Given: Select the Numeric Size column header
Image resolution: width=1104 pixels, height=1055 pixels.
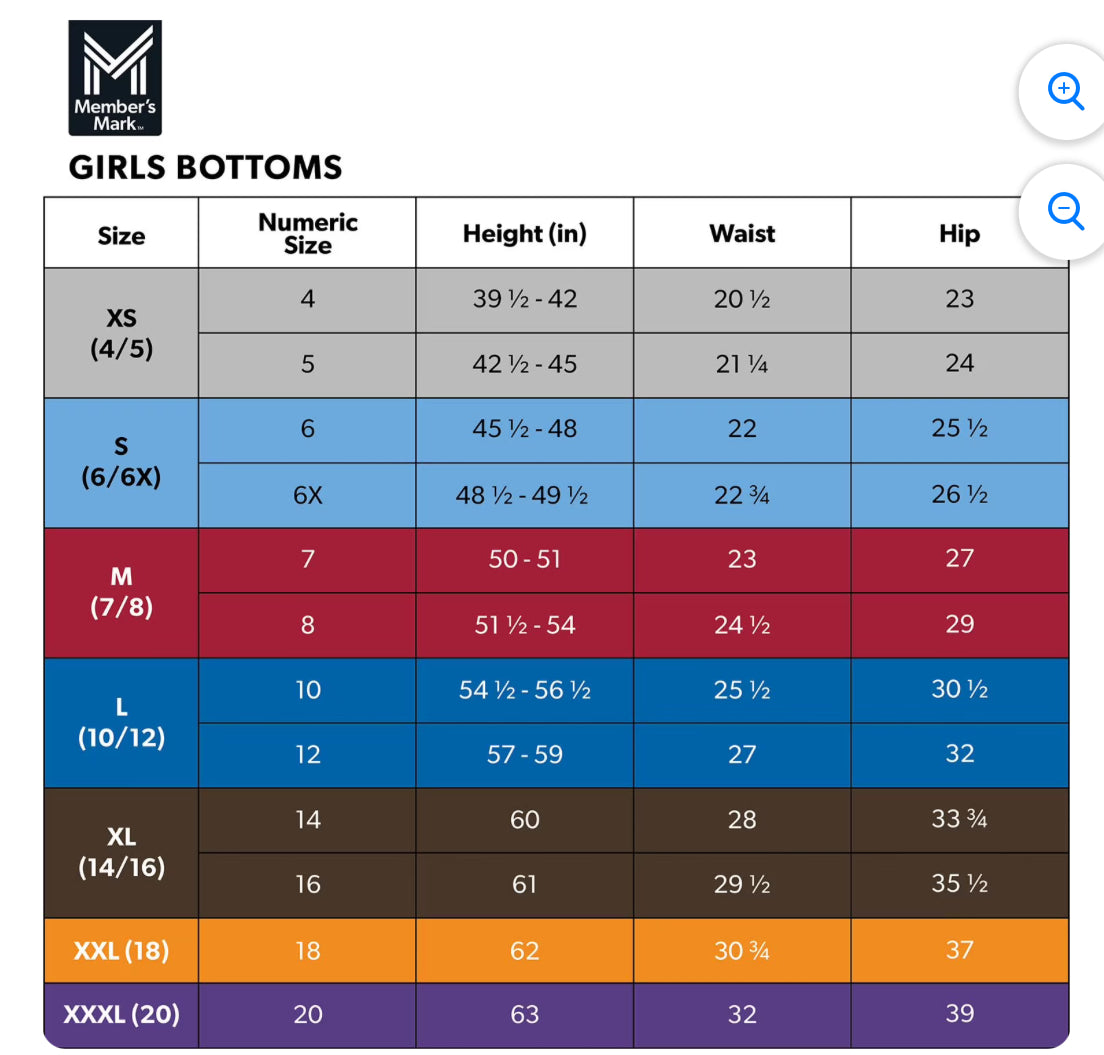Looking at the screenshot, I should coord(307,234).
